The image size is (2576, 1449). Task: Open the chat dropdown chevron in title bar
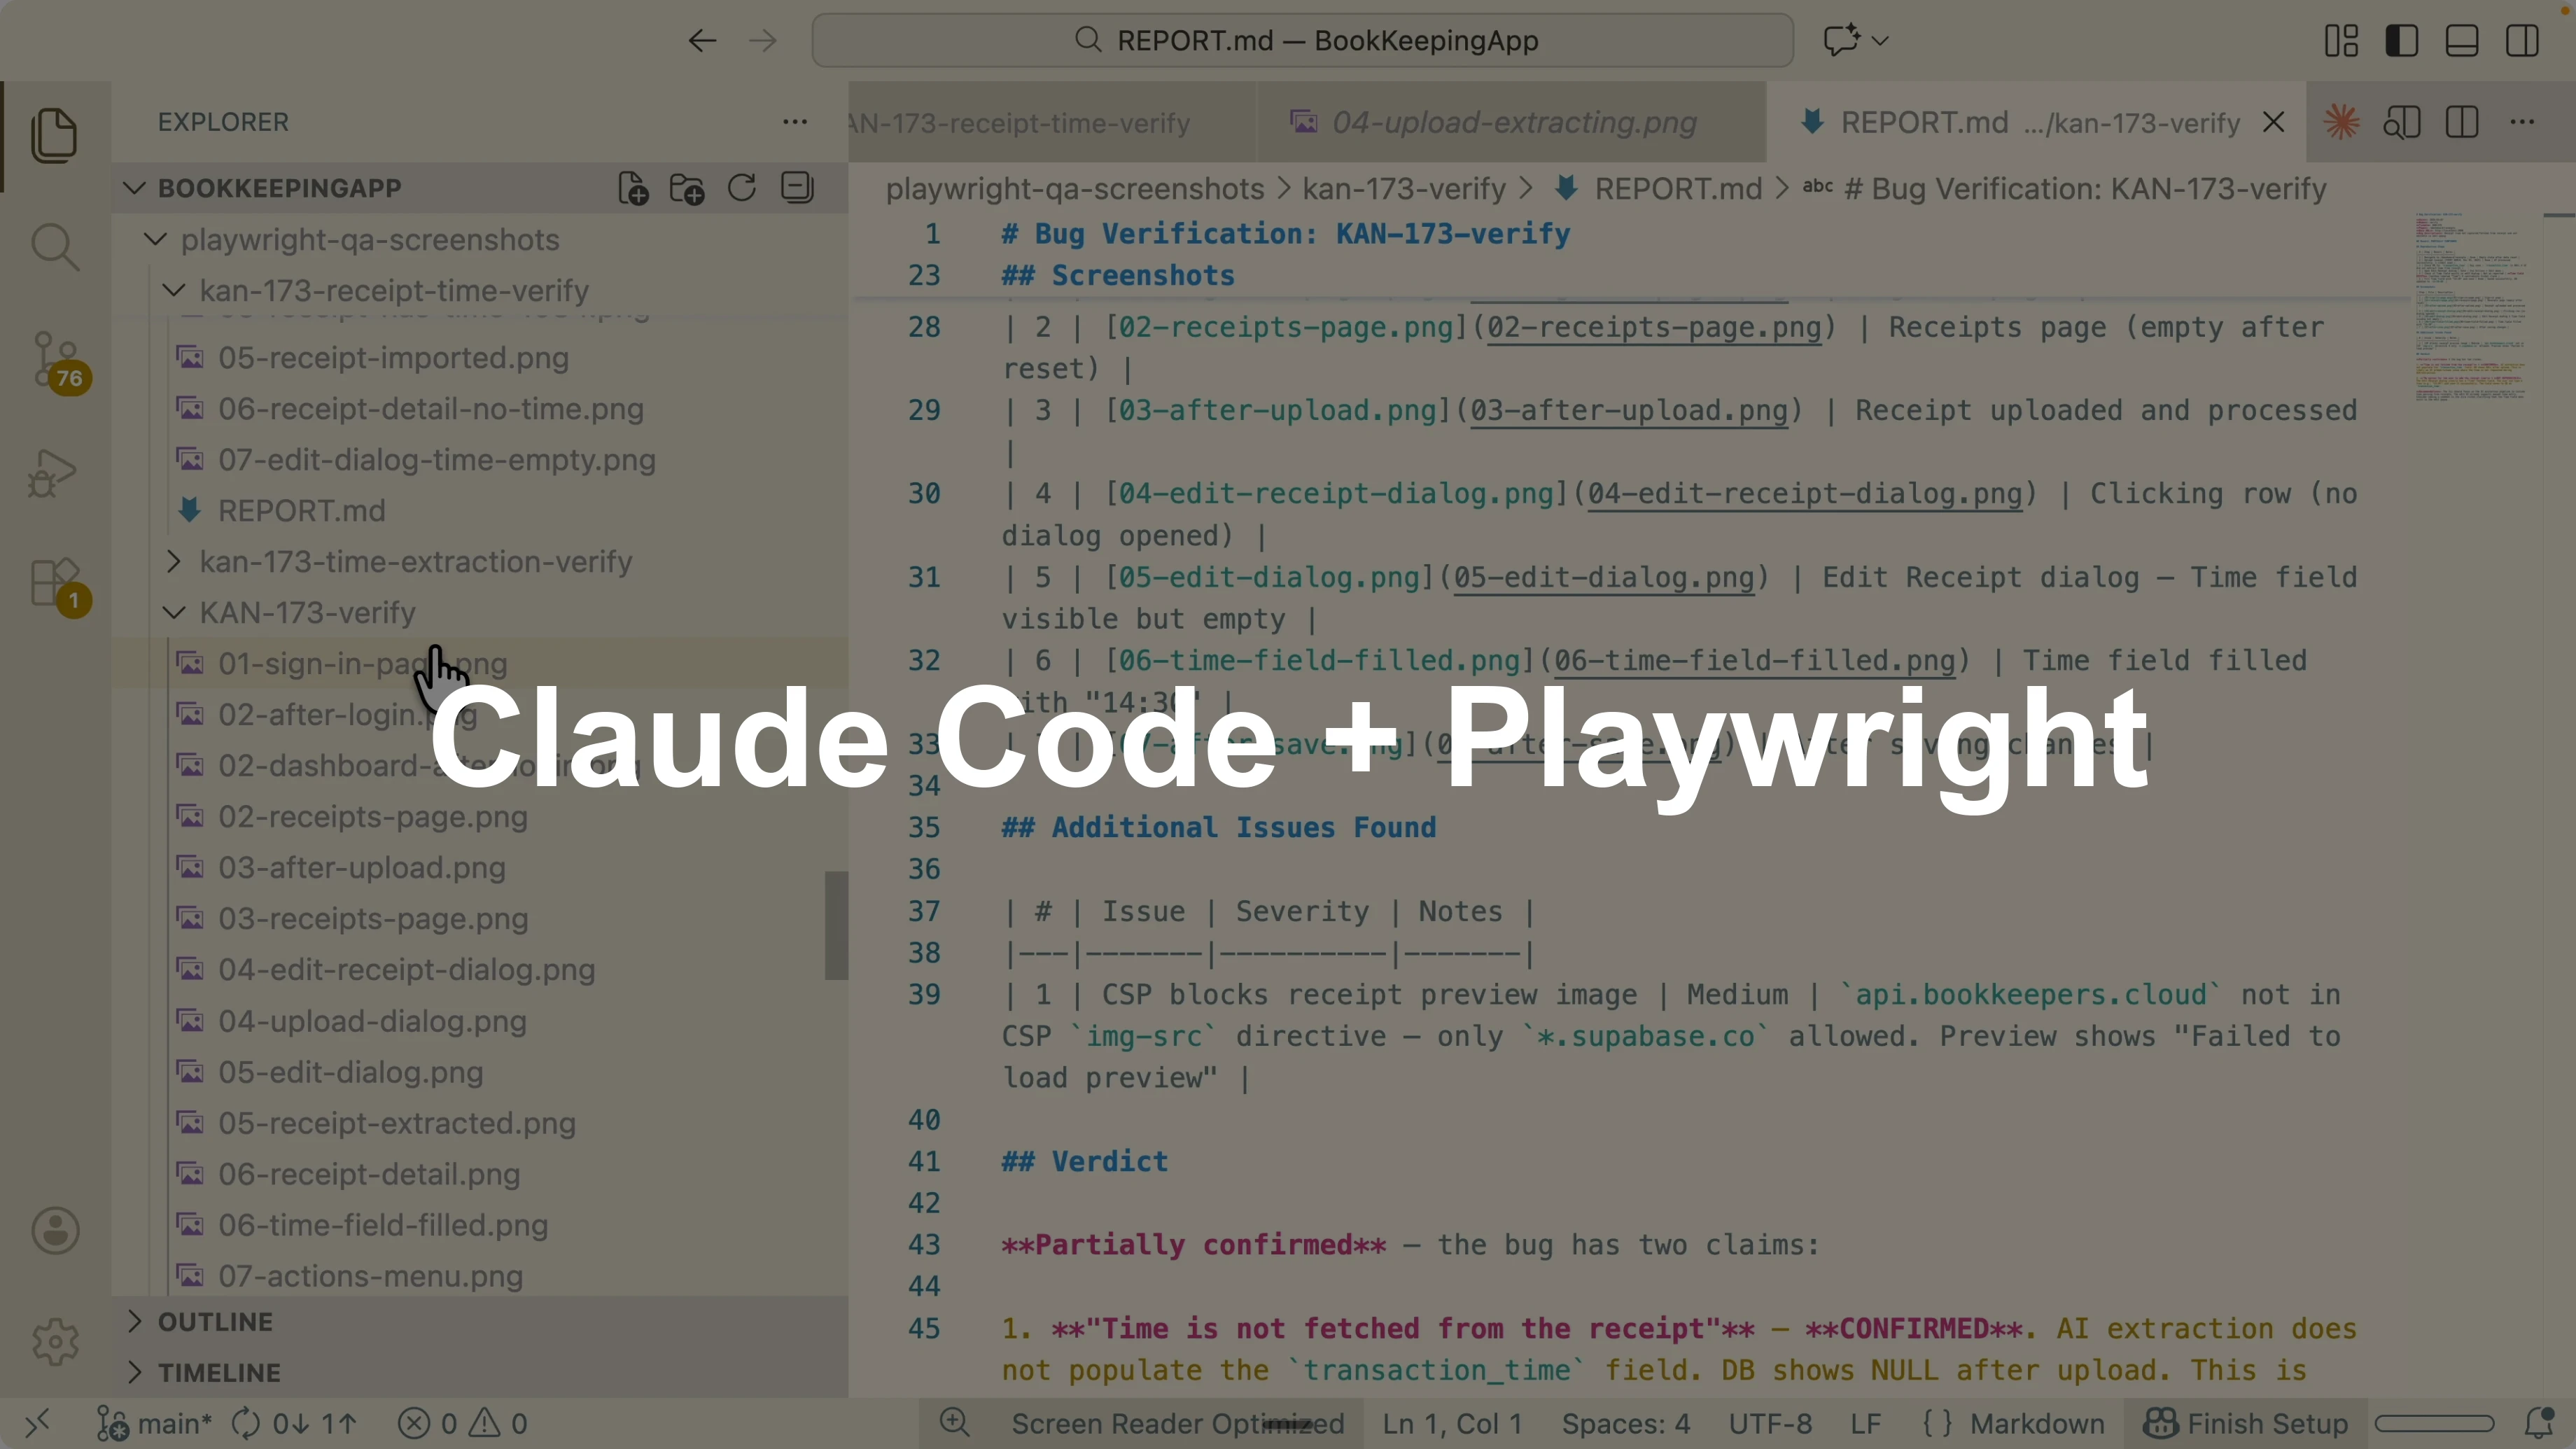click(1880, 41)
